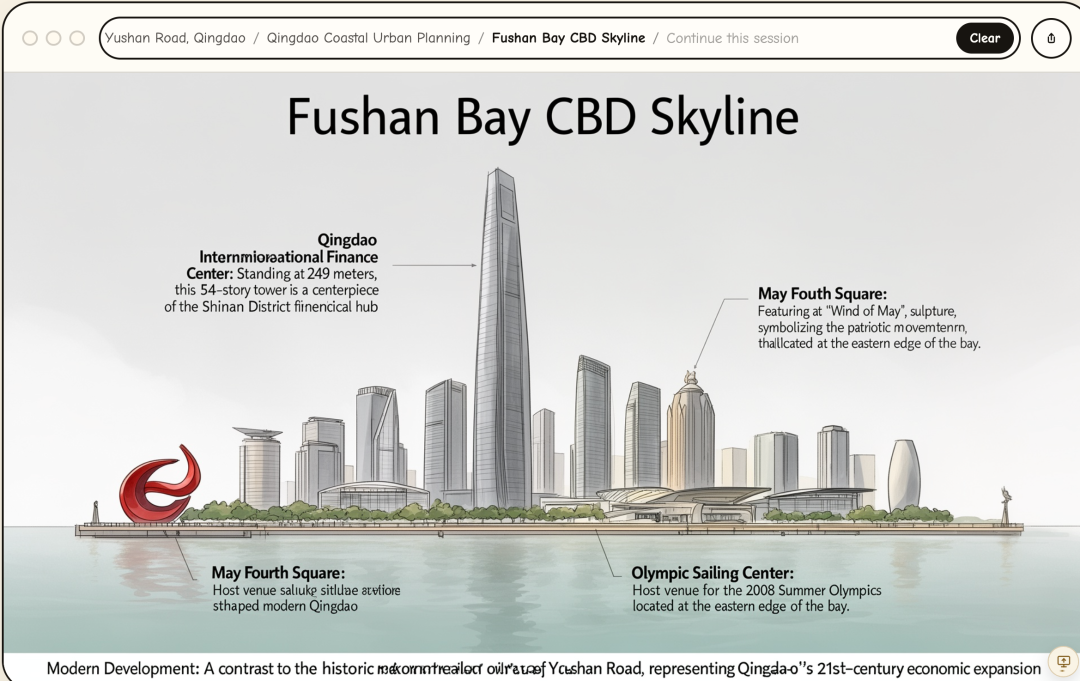Image resolution: width=1080 pixels, height=681 pixels.
Task: Click the share icon beside the Clear button
Action: (1050, 39)
